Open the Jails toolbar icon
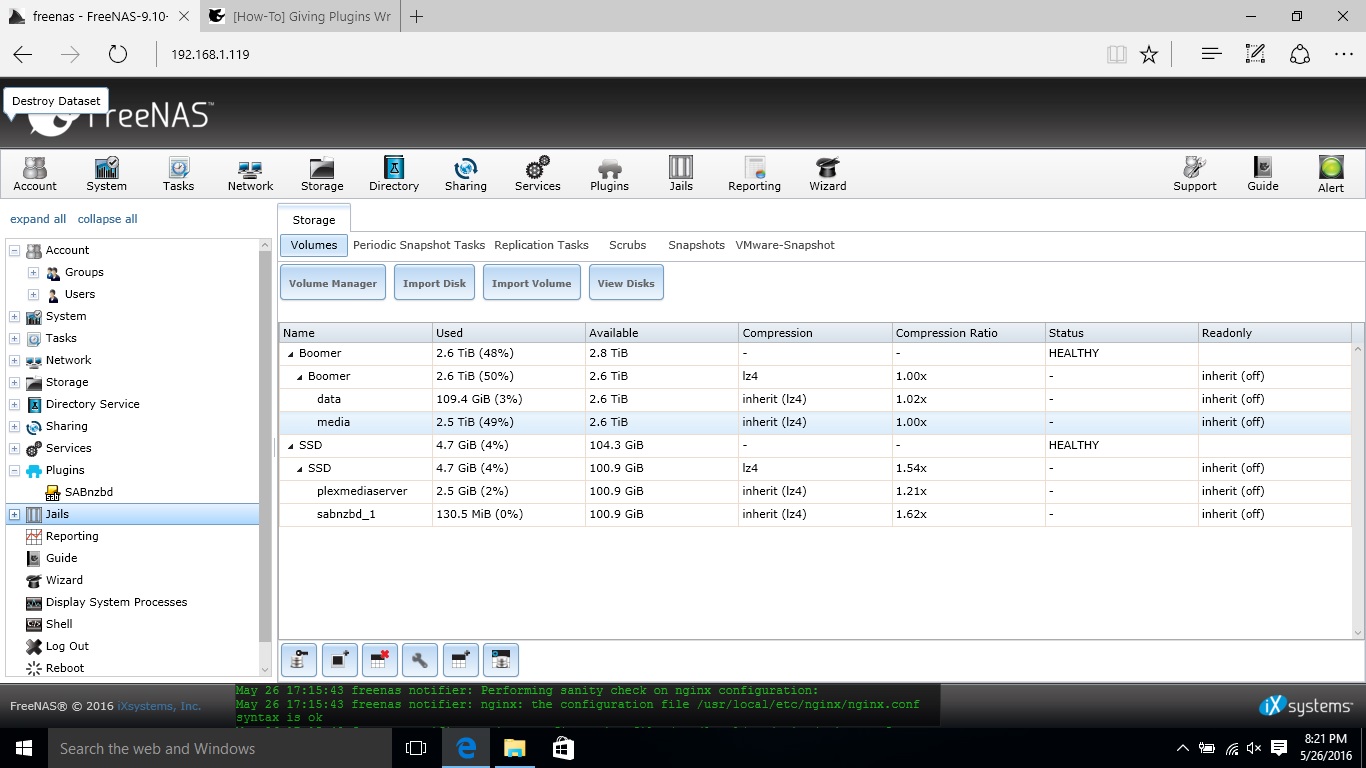This screenshot has height=768, width=1366. (x=681, y=173)
